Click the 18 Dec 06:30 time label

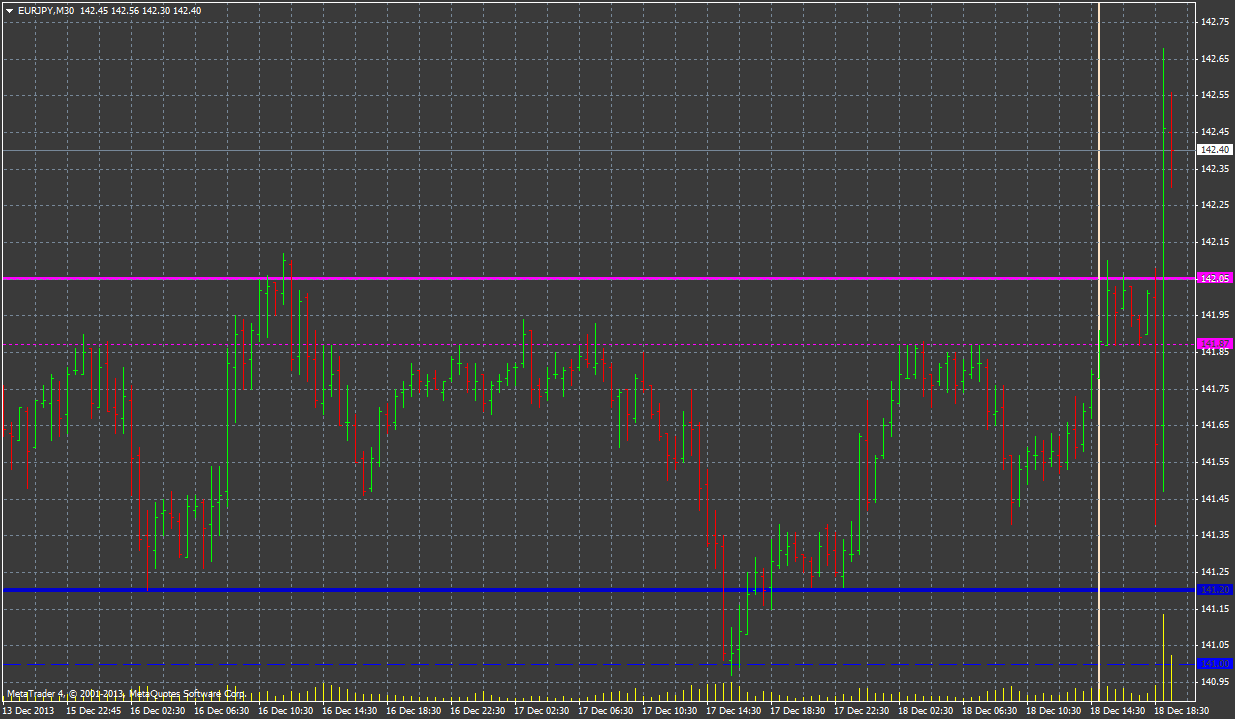tap(990, 711)
